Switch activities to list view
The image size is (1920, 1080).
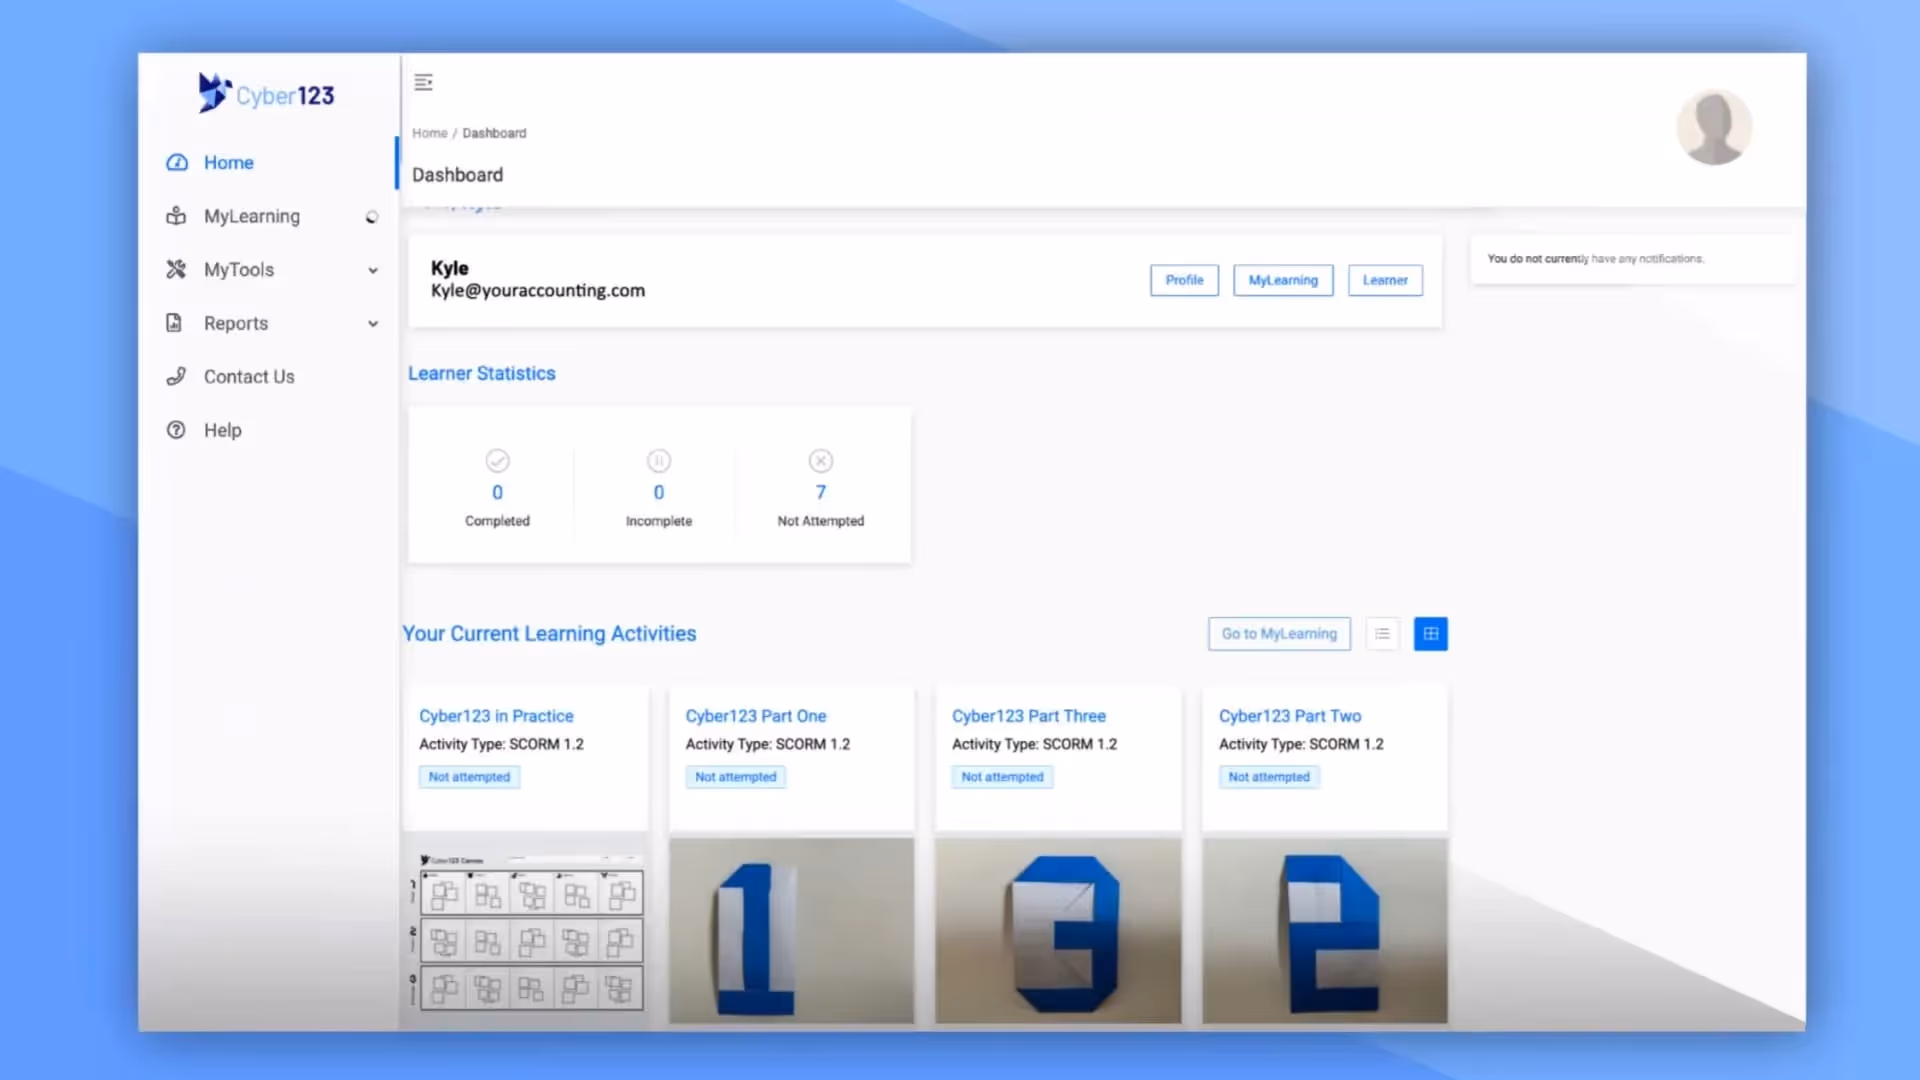tap(1382, 634)
